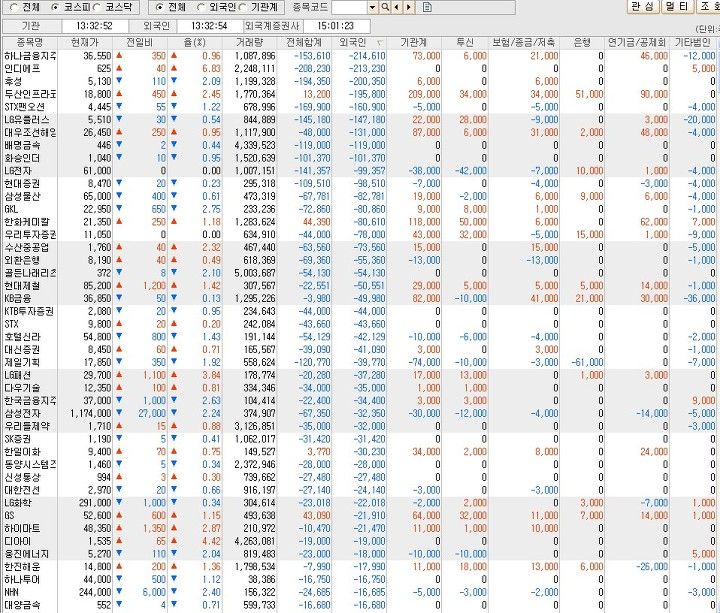
Task: Select the 삼성전자 stock row name
Action: [x=22, y=413]
